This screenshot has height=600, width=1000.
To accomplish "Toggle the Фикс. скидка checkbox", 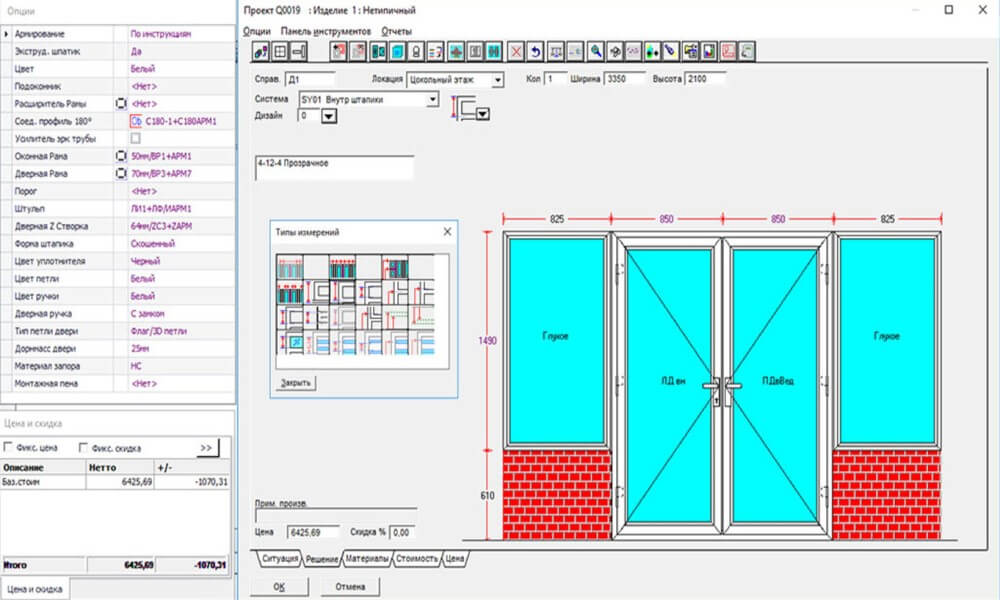I will 84,448.
